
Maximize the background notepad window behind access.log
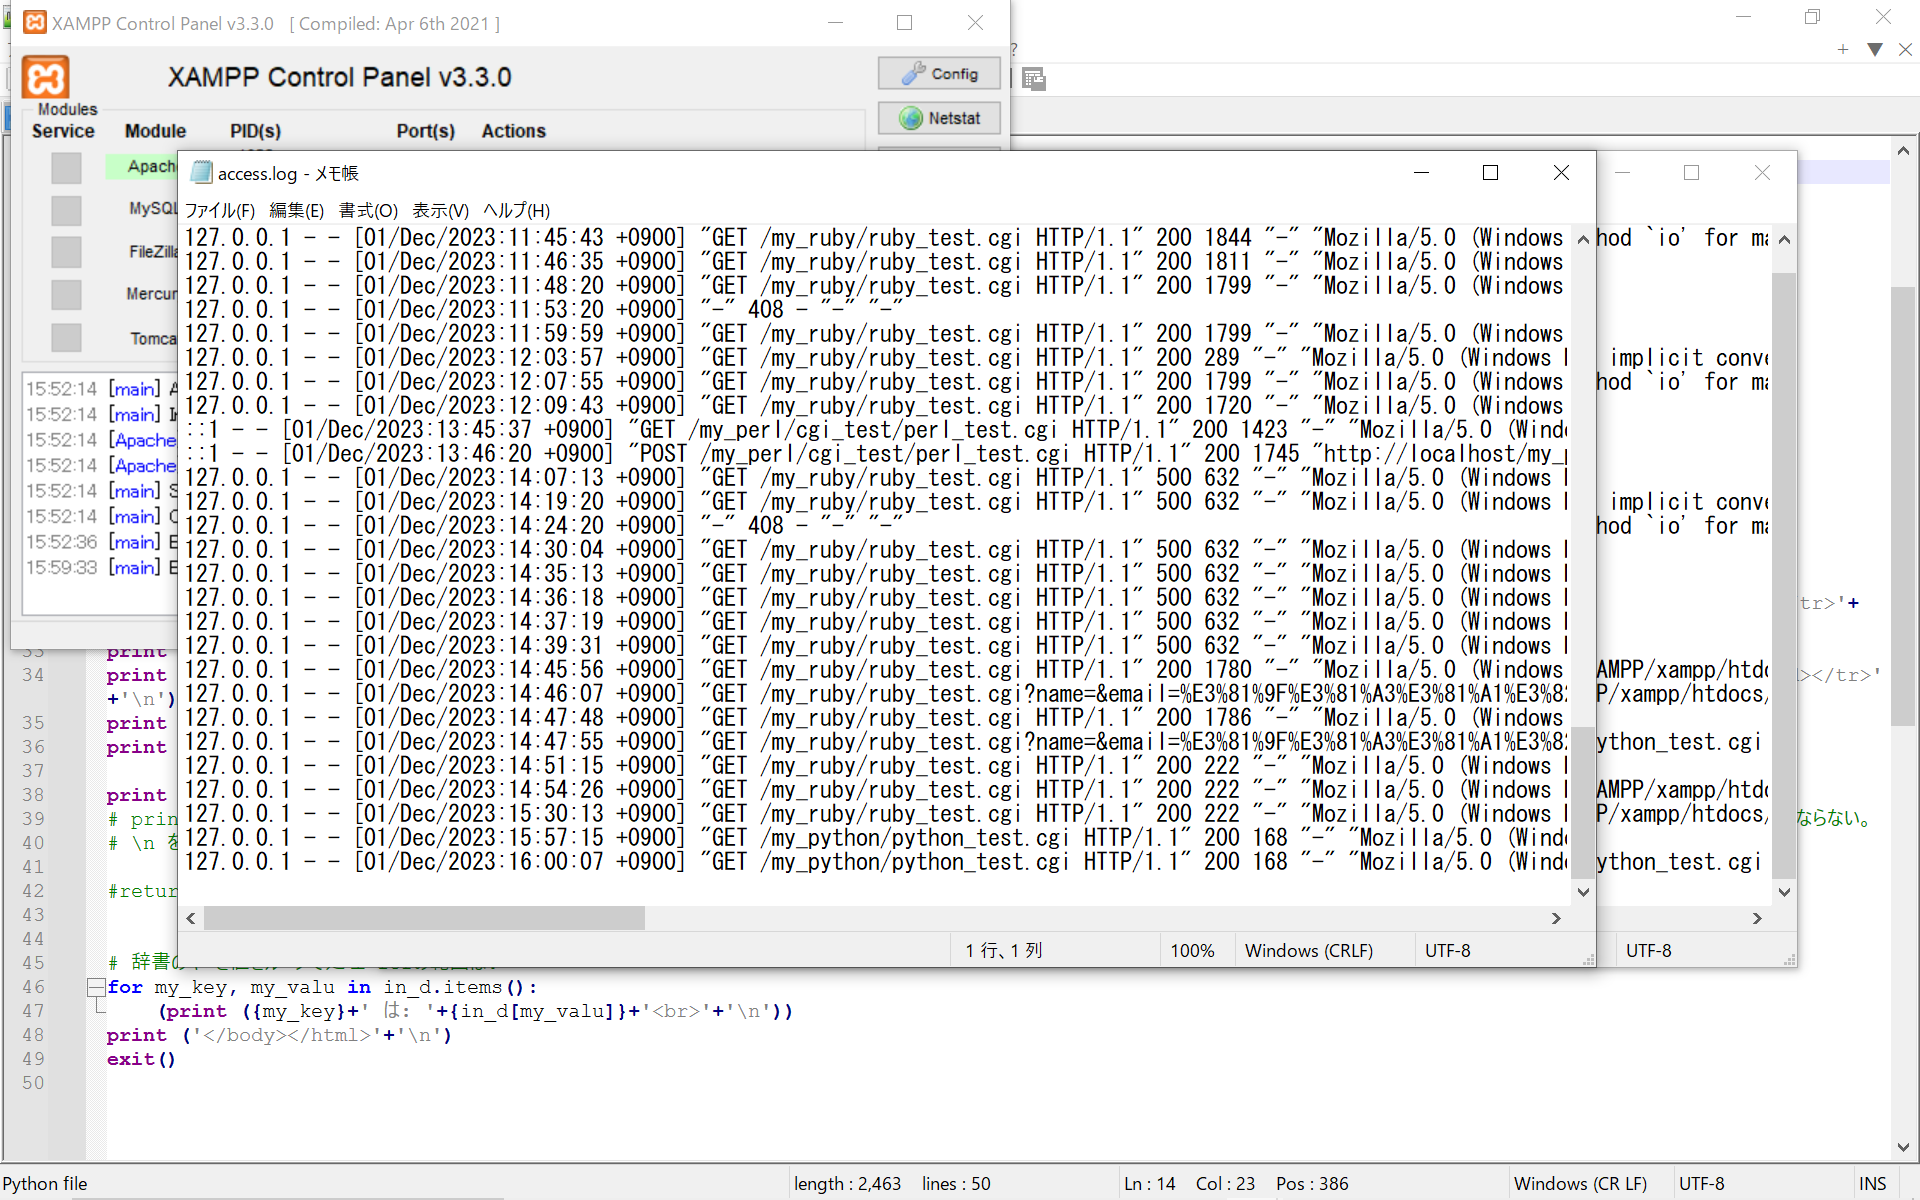click(1692, 173)
